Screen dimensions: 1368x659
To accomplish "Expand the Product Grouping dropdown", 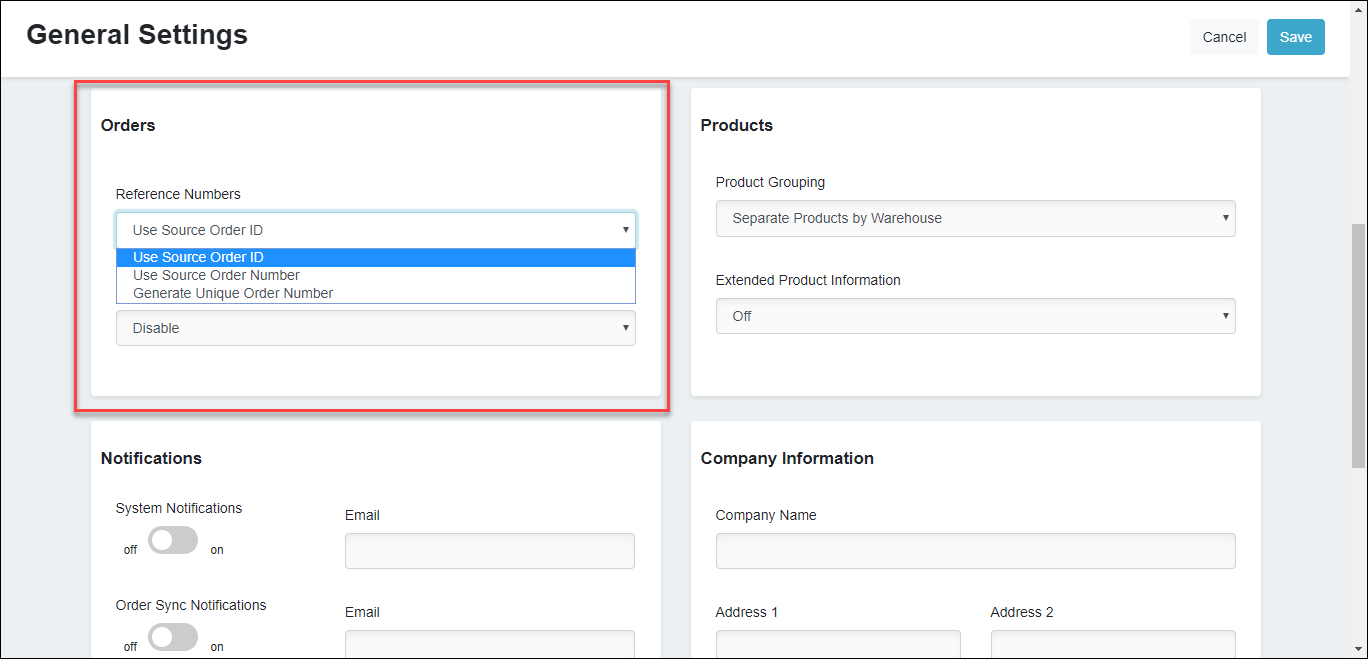I will (975, 218).
